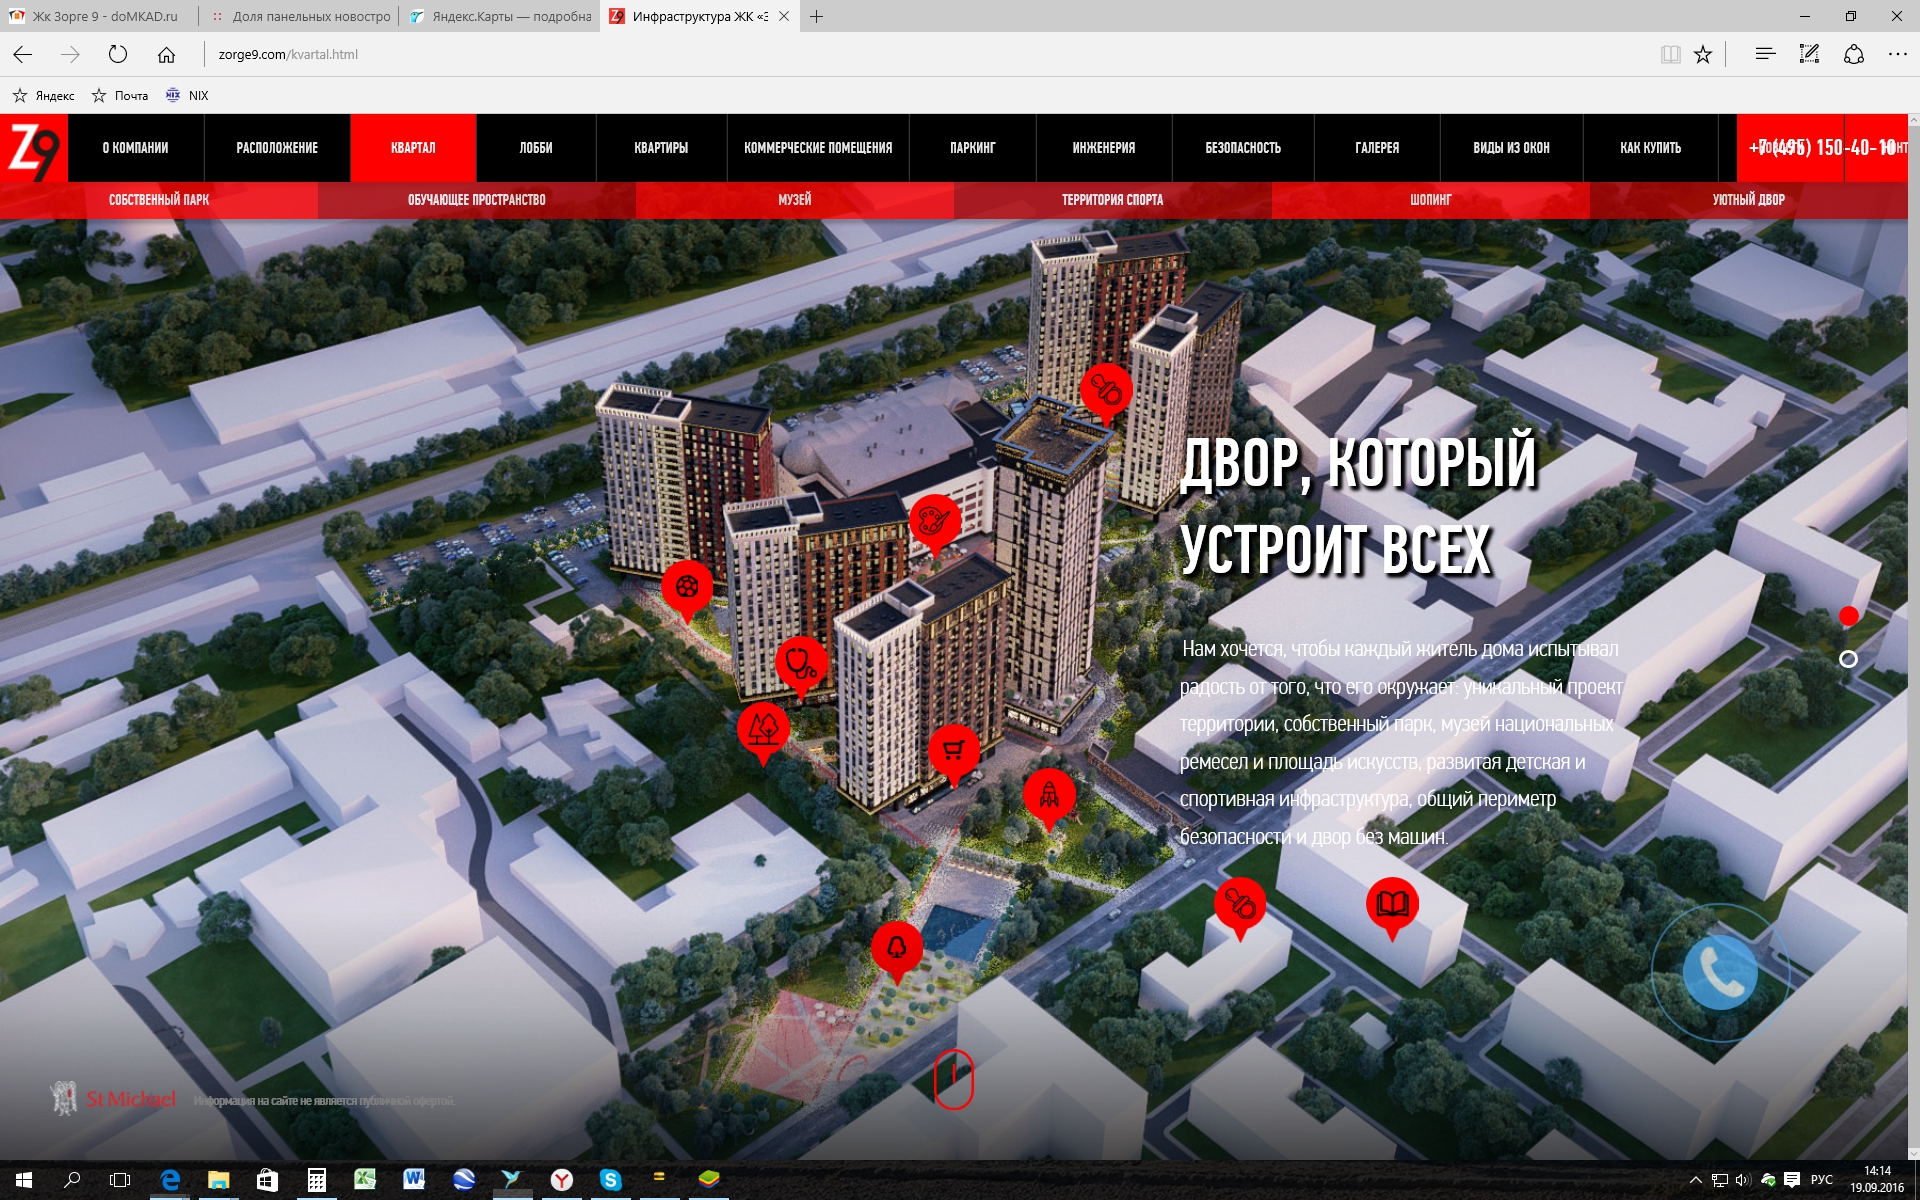Click the blue phone callback button
Viewport: 1920px width, 1200px height.
coord(1719,972)
